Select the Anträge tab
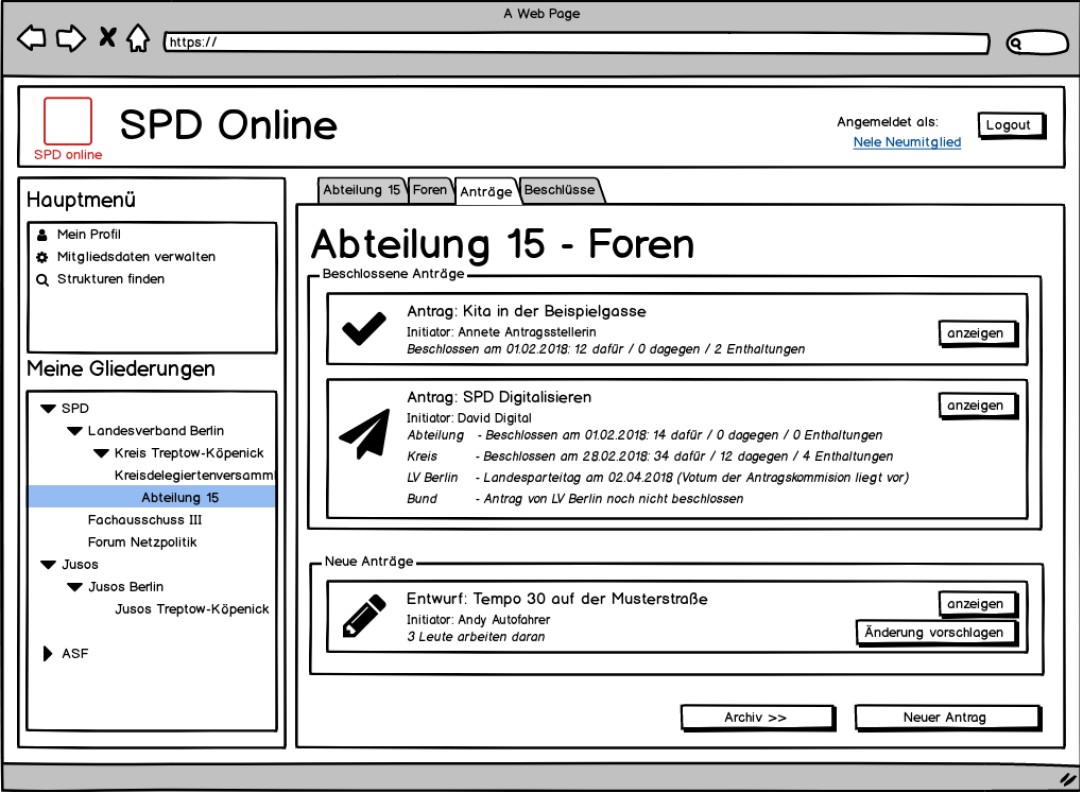The width and height of the screenshot is (1080, 792). pos(486,191)
